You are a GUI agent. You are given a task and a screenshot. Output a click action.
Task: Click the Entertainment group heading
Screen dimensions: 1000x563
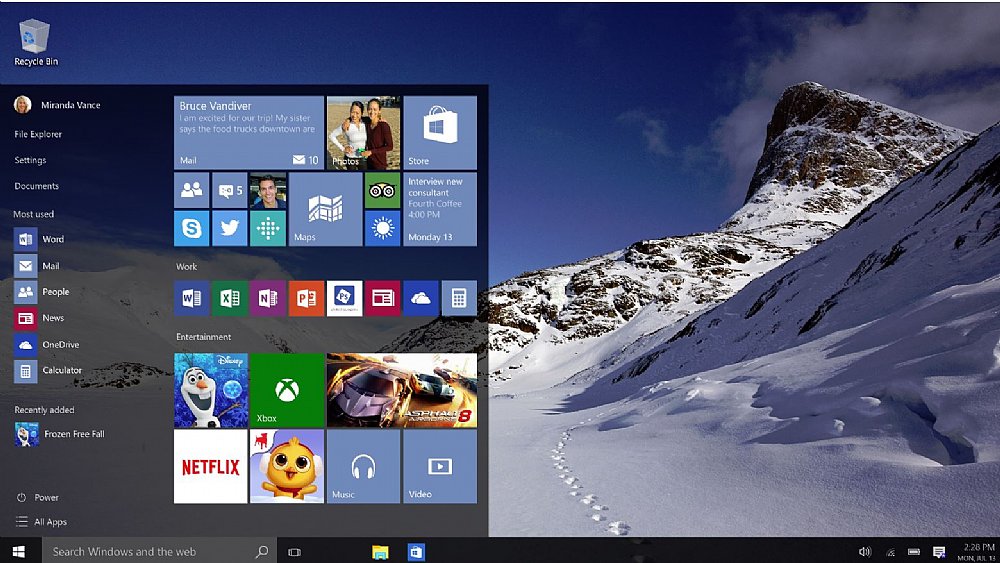coord(204,337)
